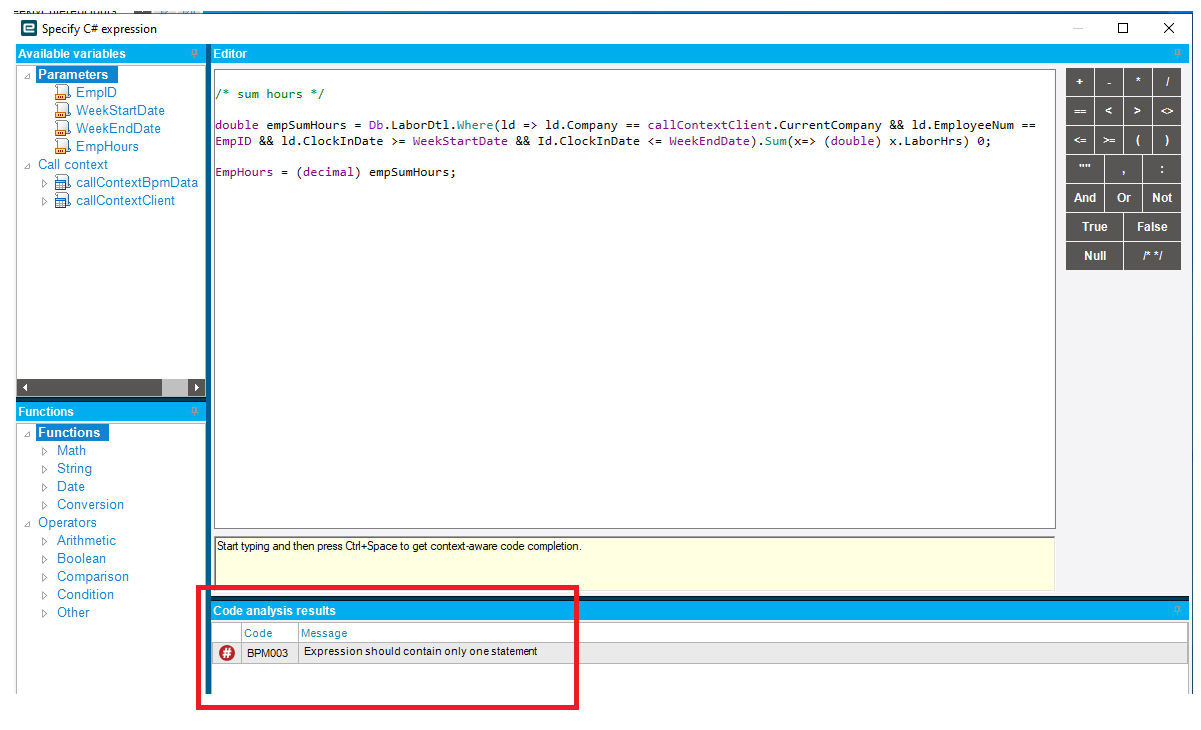Click the callContextClient table icon
The image size is (1201, 730).
(62, 200)
